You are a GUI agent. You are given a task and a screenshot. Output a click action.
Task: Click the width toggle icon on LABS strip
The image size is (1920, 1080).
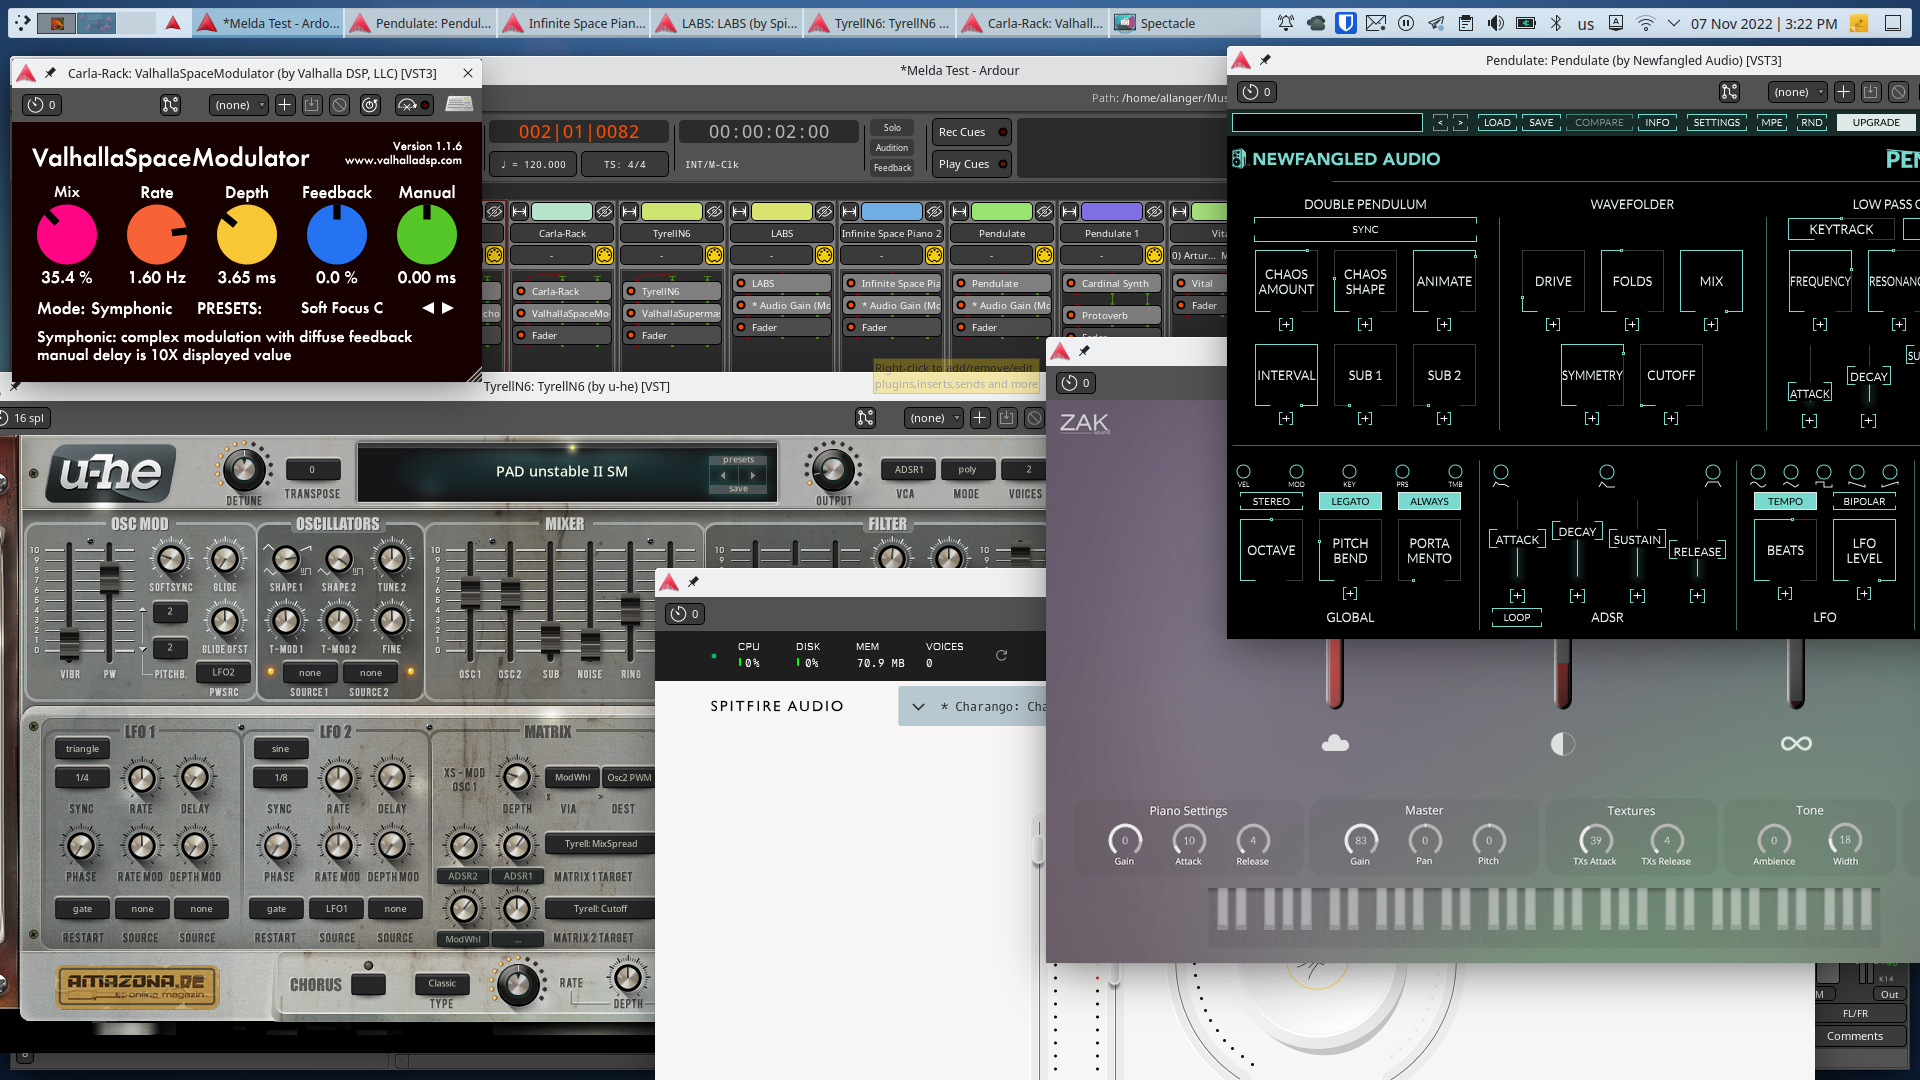(739, 212)
